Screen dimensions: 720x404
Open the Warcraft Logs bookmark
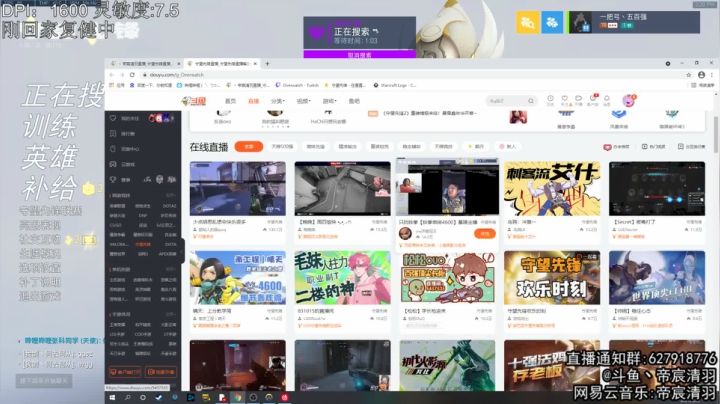[395, 85]
